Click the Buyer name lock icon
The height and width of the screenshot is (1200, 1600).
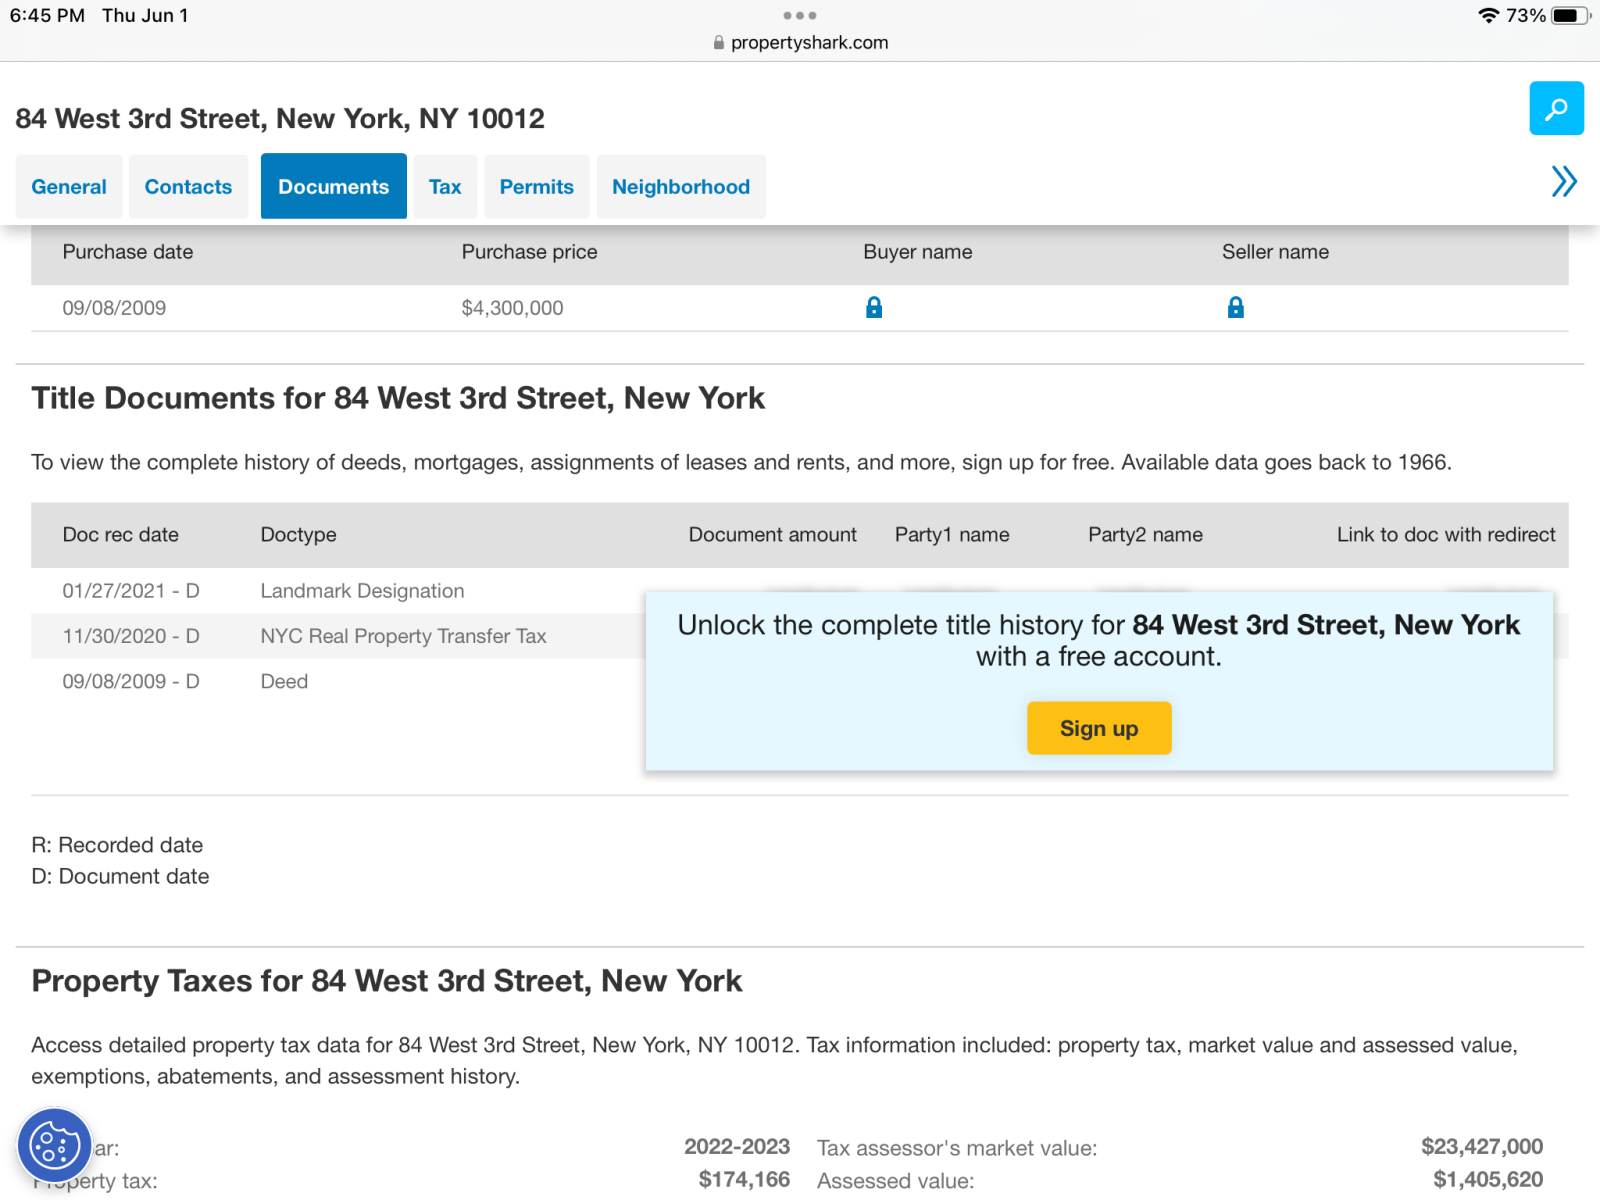[874, 307]
